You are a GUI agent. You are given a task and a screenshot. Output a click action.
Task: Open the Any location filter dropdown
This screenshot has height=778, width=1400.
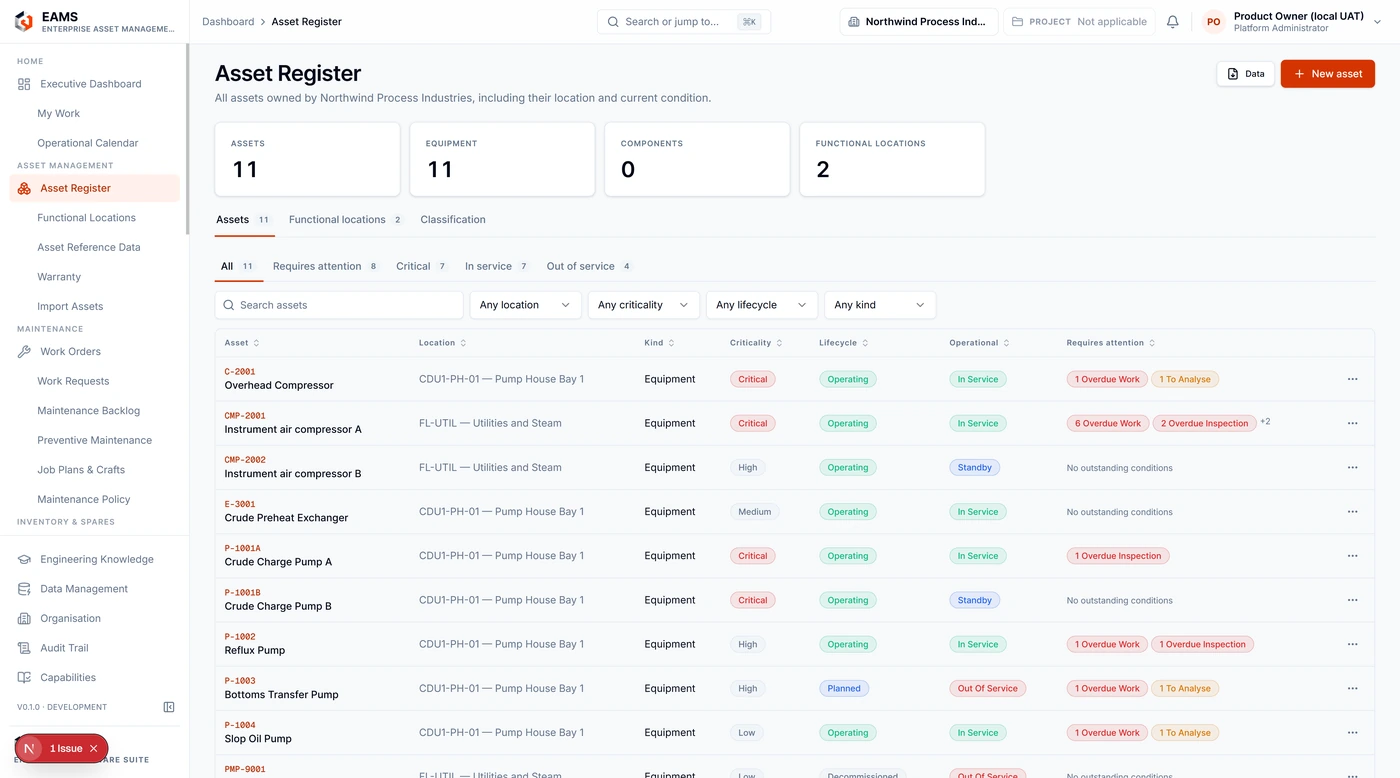pos(525,305)
